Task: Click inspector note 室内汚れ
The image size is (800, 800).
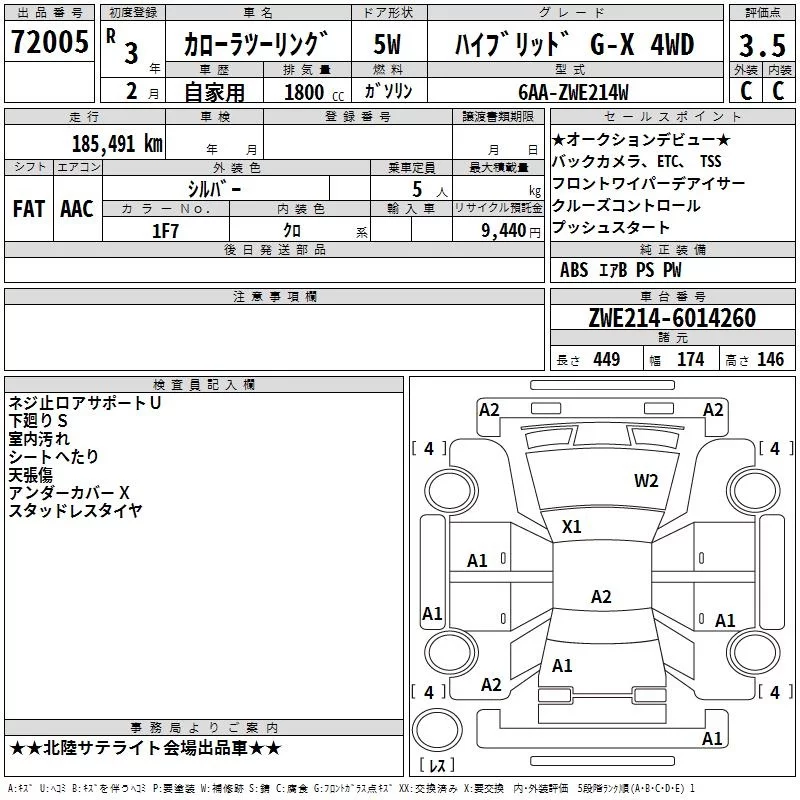Action: 39,439
